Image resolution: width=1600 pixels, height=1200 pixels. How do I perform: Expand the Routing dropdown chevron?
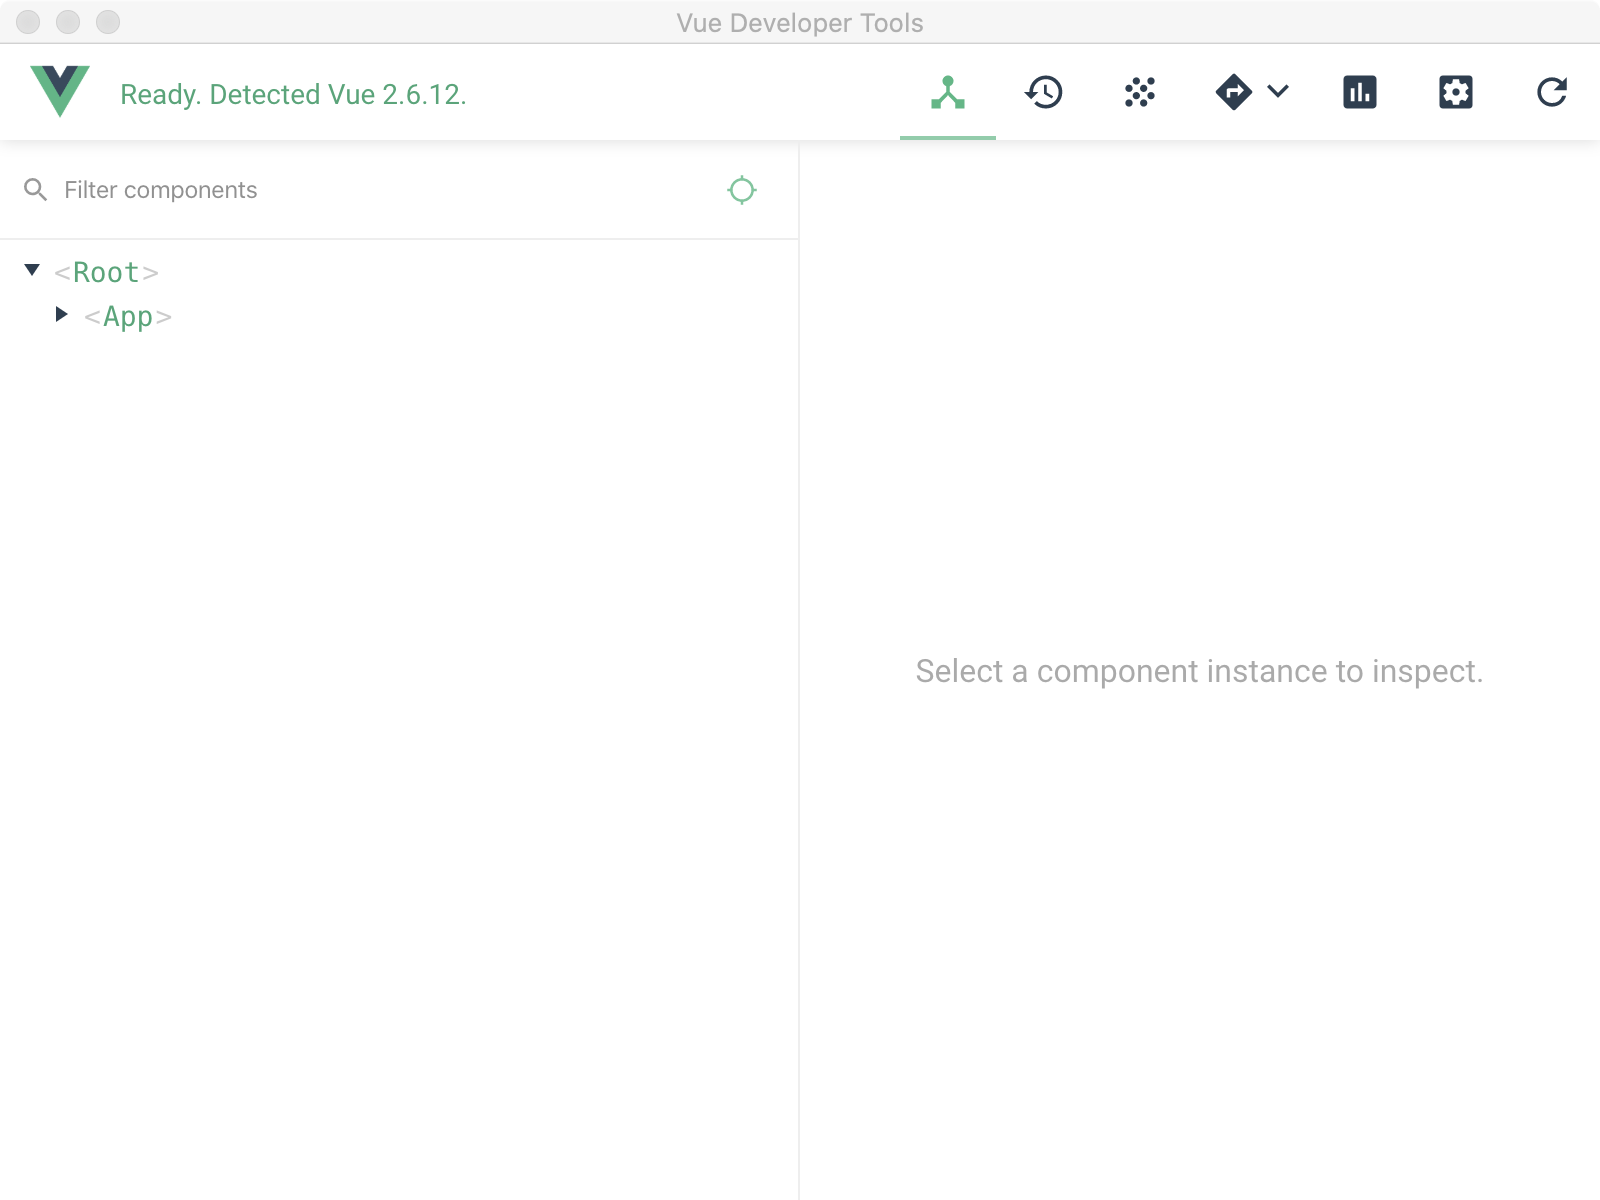(1278, 92)
